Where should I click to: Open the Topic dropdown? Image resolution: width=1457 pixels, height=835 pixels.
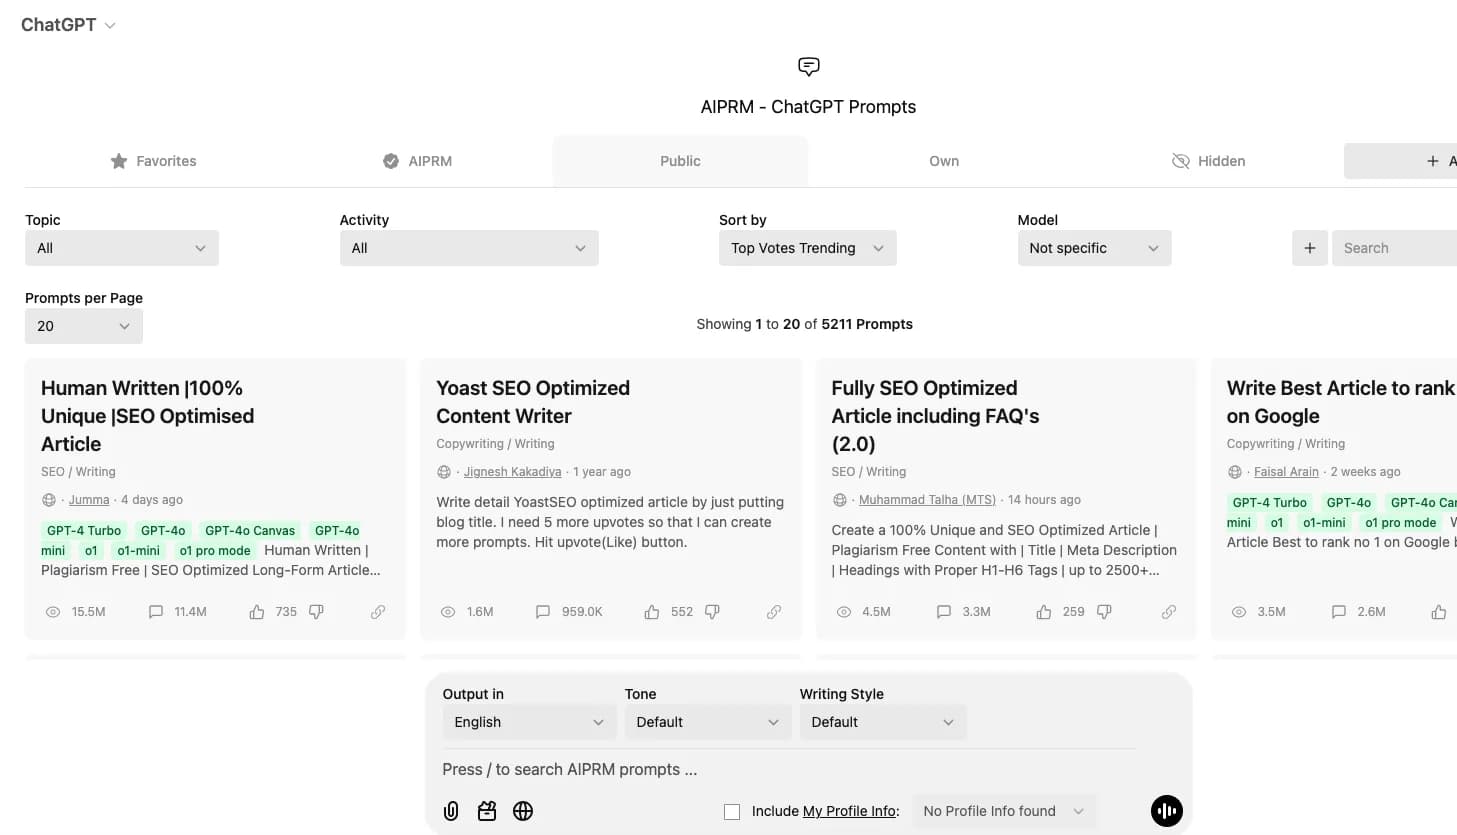122,248
